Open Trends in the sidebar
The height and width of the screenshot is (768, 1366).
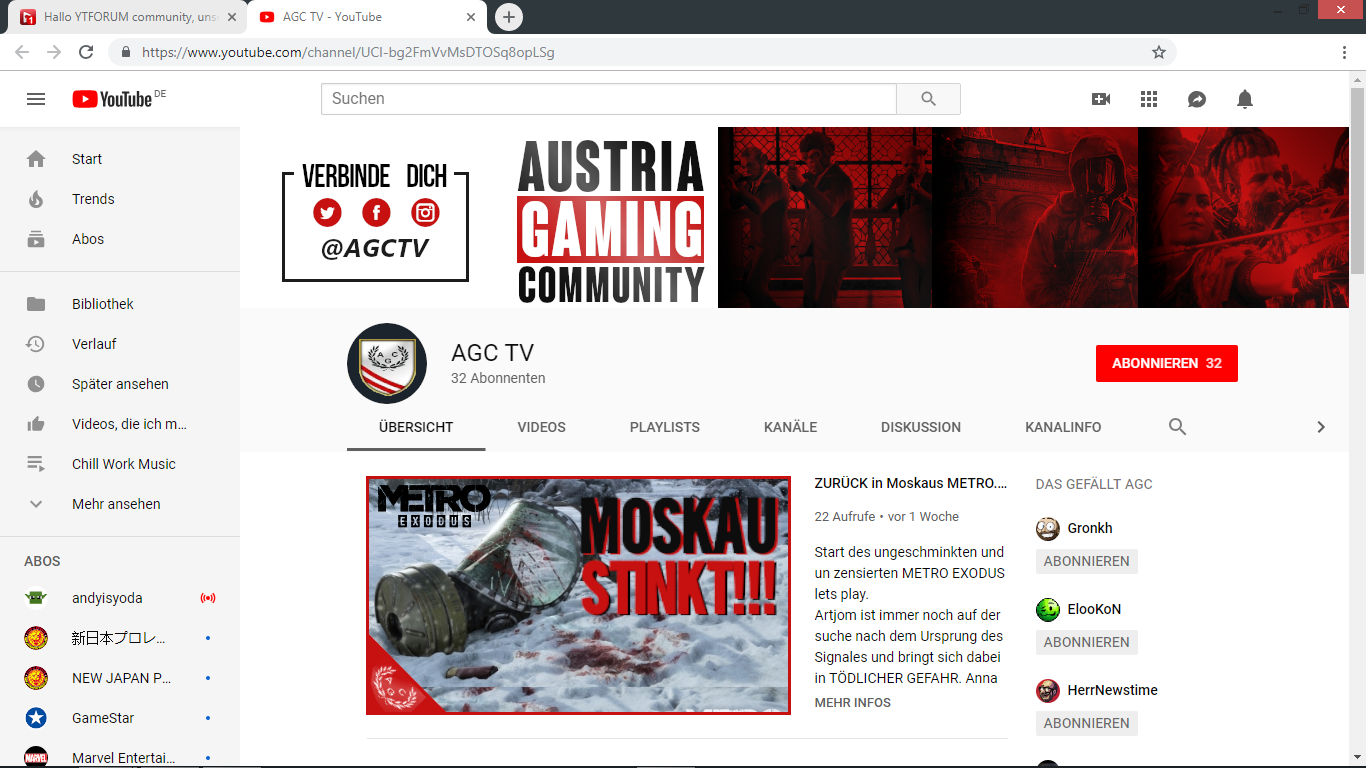[x=93, y=199]
